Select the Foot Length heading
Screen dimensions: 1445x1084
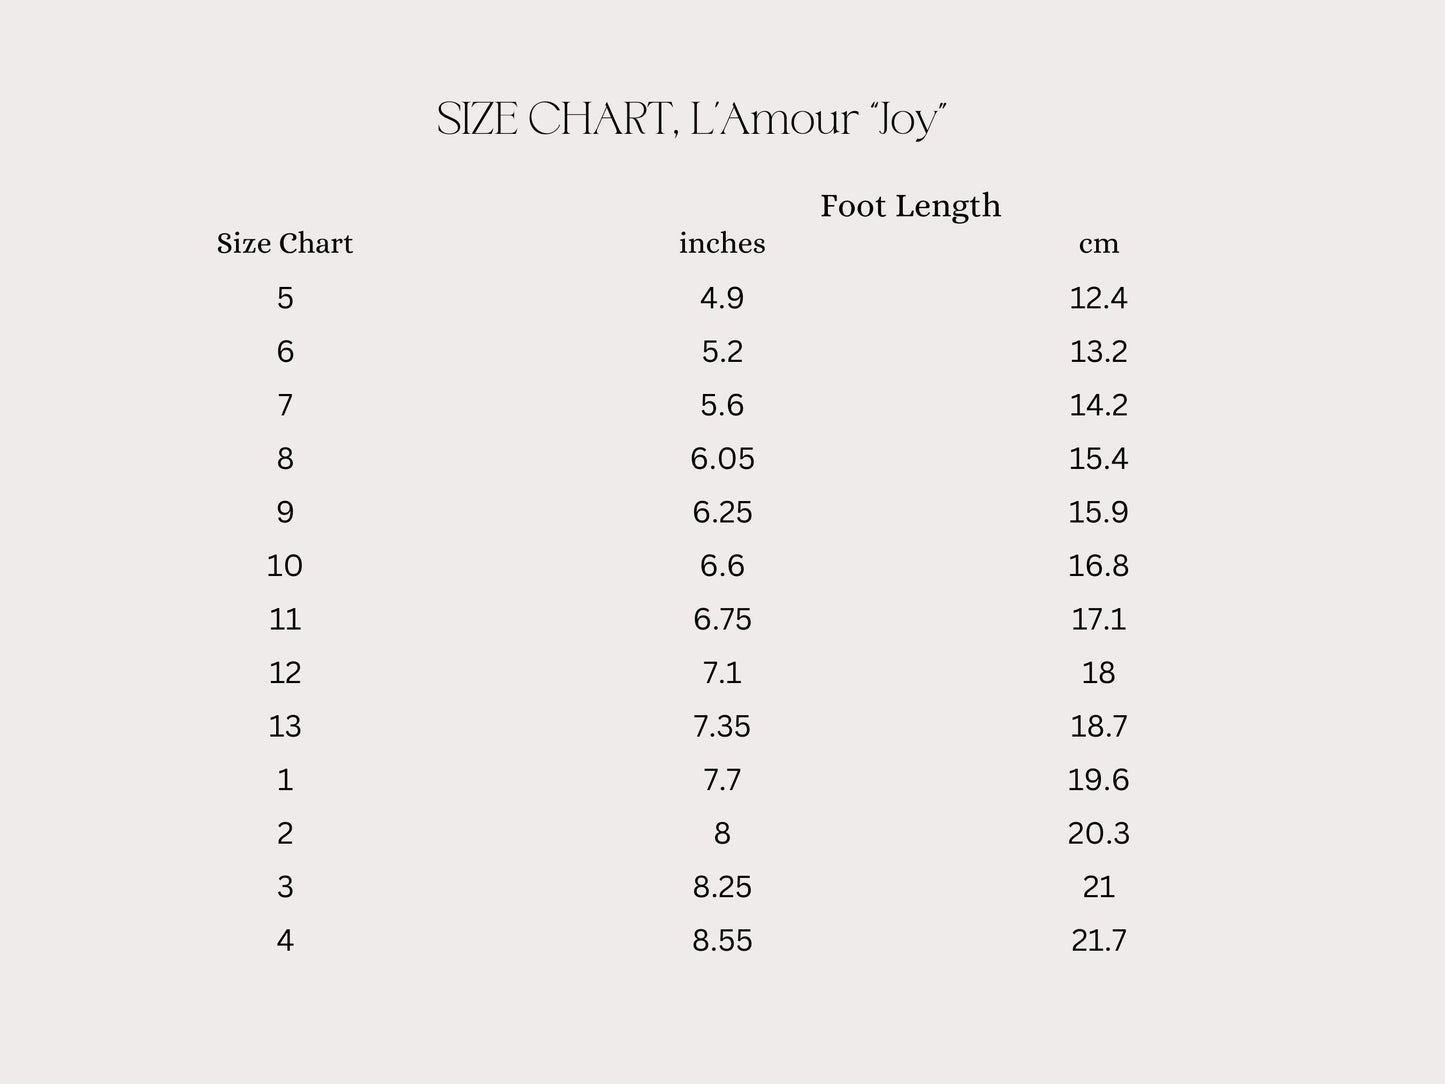(x=910, y=206)
